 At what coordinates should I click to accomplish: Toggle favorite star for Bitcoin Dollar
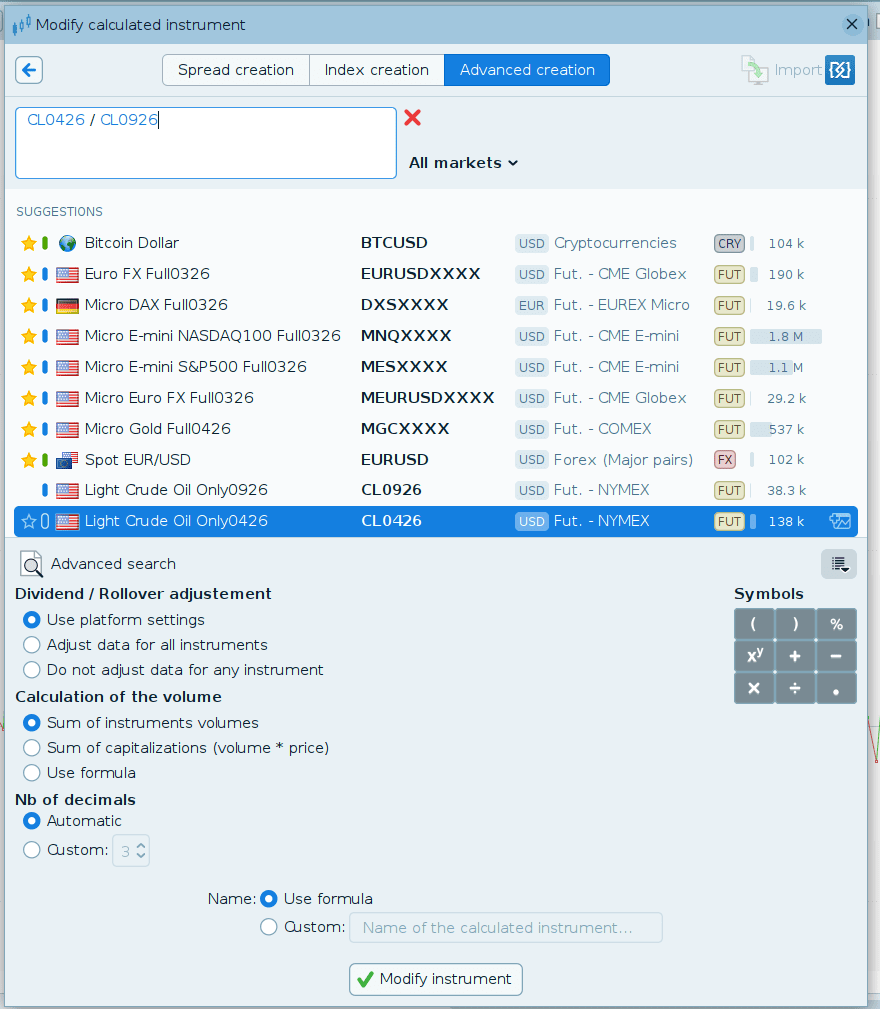(x=28, y=243)
